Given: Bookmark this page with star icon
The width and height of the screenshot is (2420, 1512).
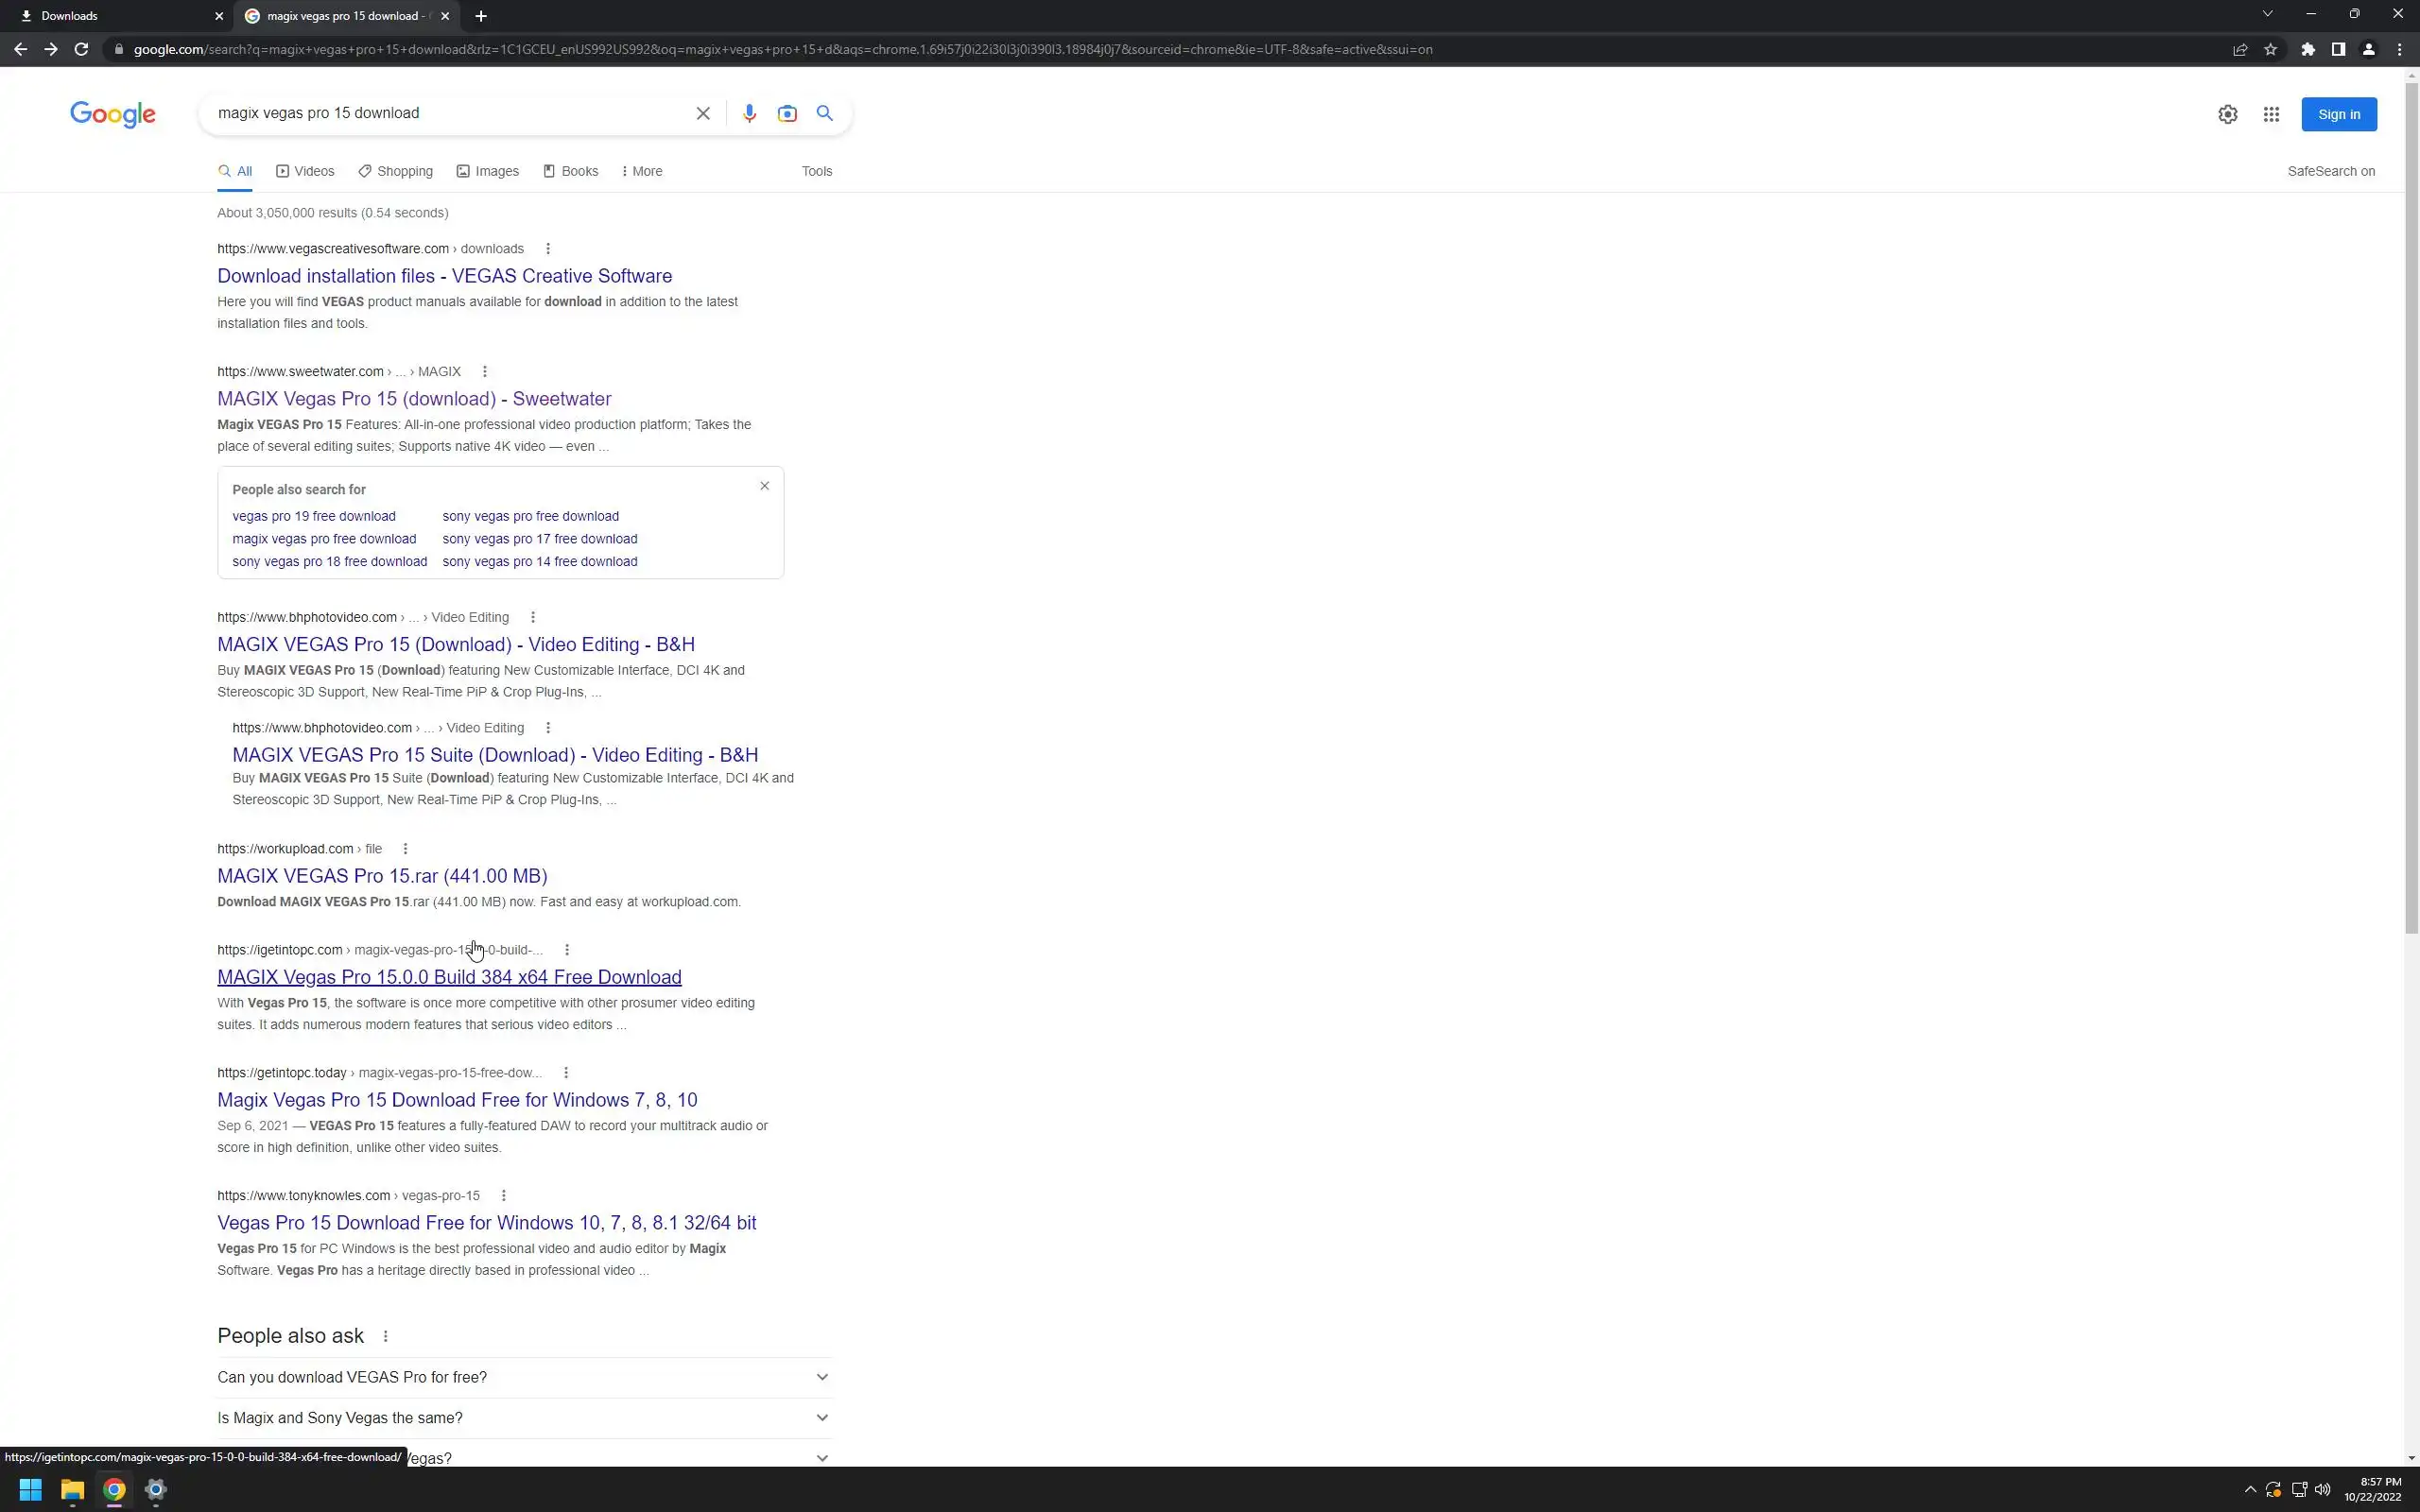Looking at the screenshot, I should [x=2270, y=49].
